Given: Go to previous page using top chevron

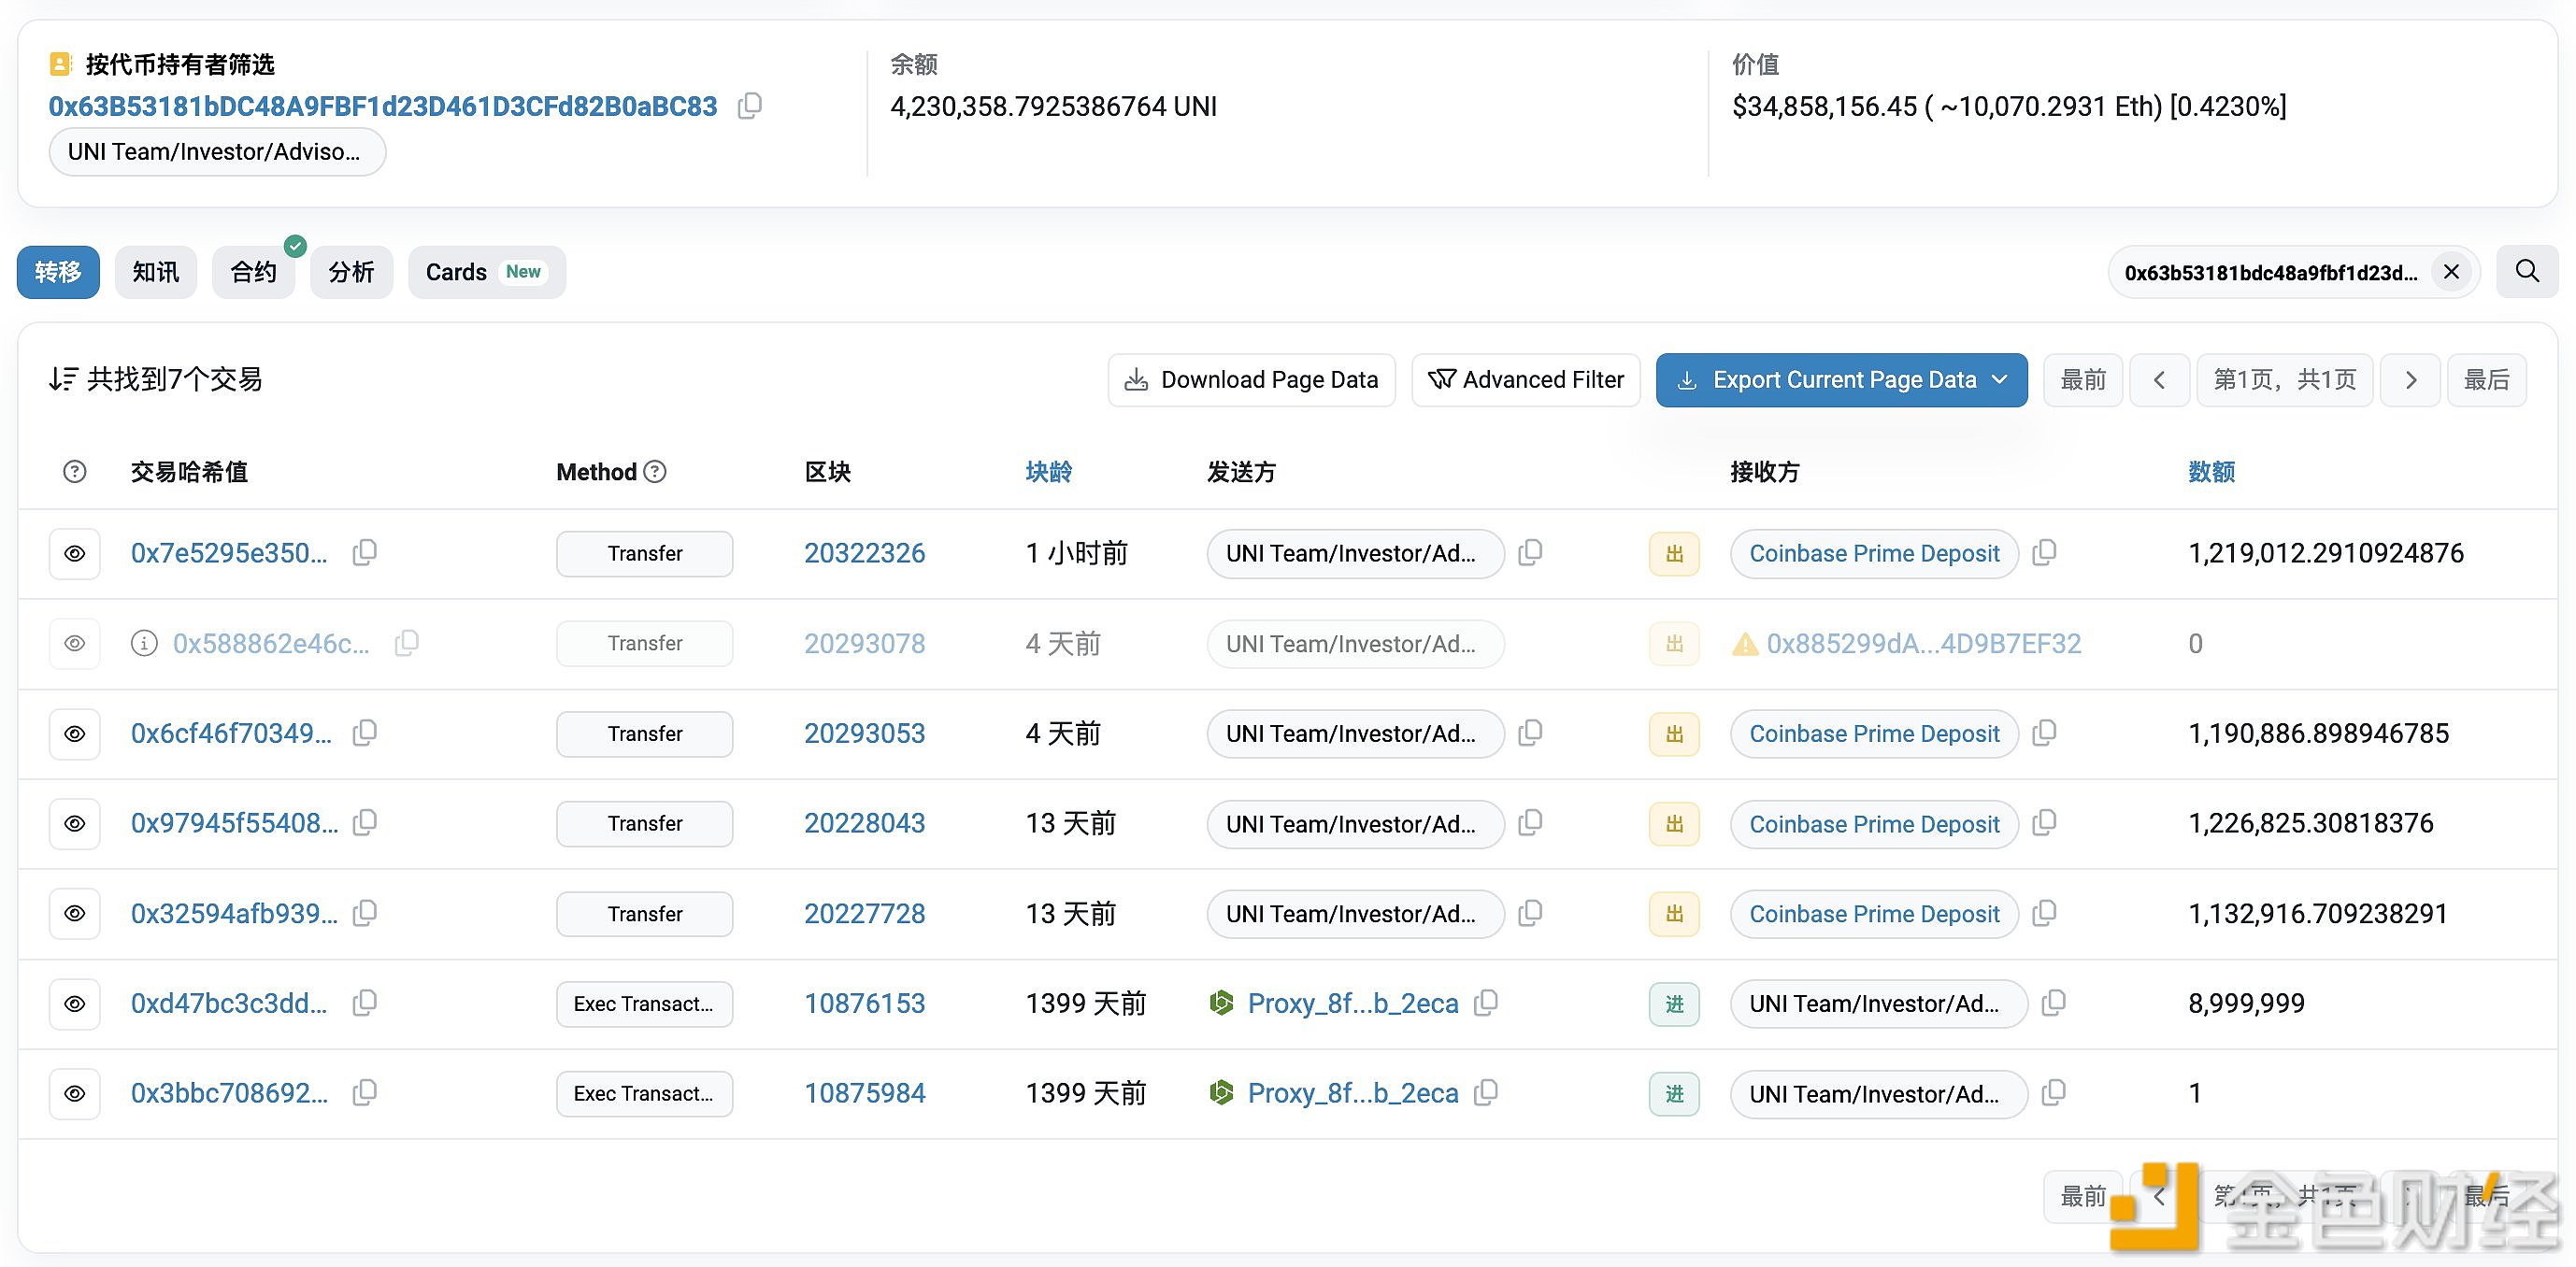Looking at the screenshot, I should [x=2160, y=380].
